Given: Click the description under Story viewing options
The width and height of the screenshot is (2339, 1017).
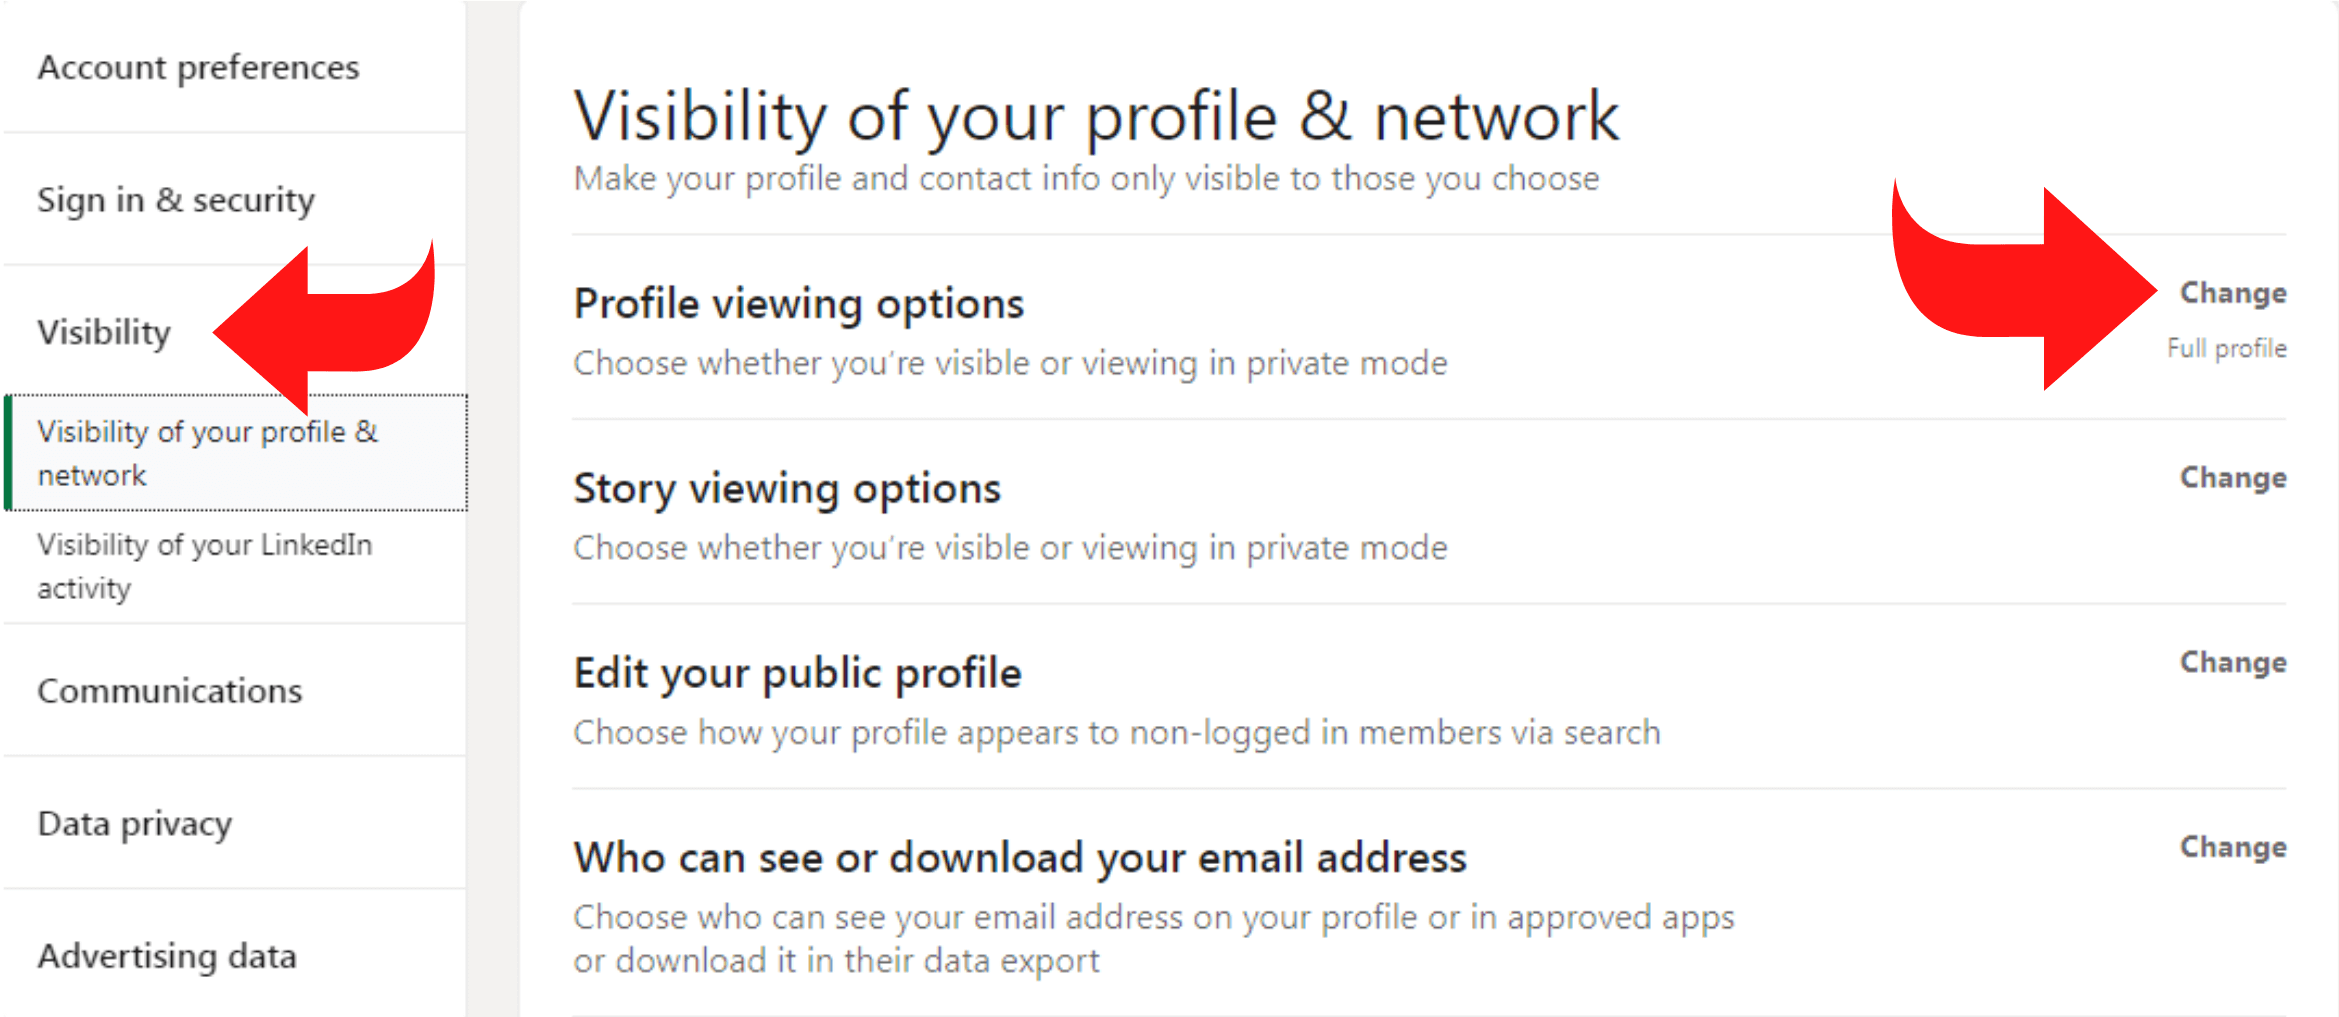Looking at the screenshot, I should point(1010,548).
